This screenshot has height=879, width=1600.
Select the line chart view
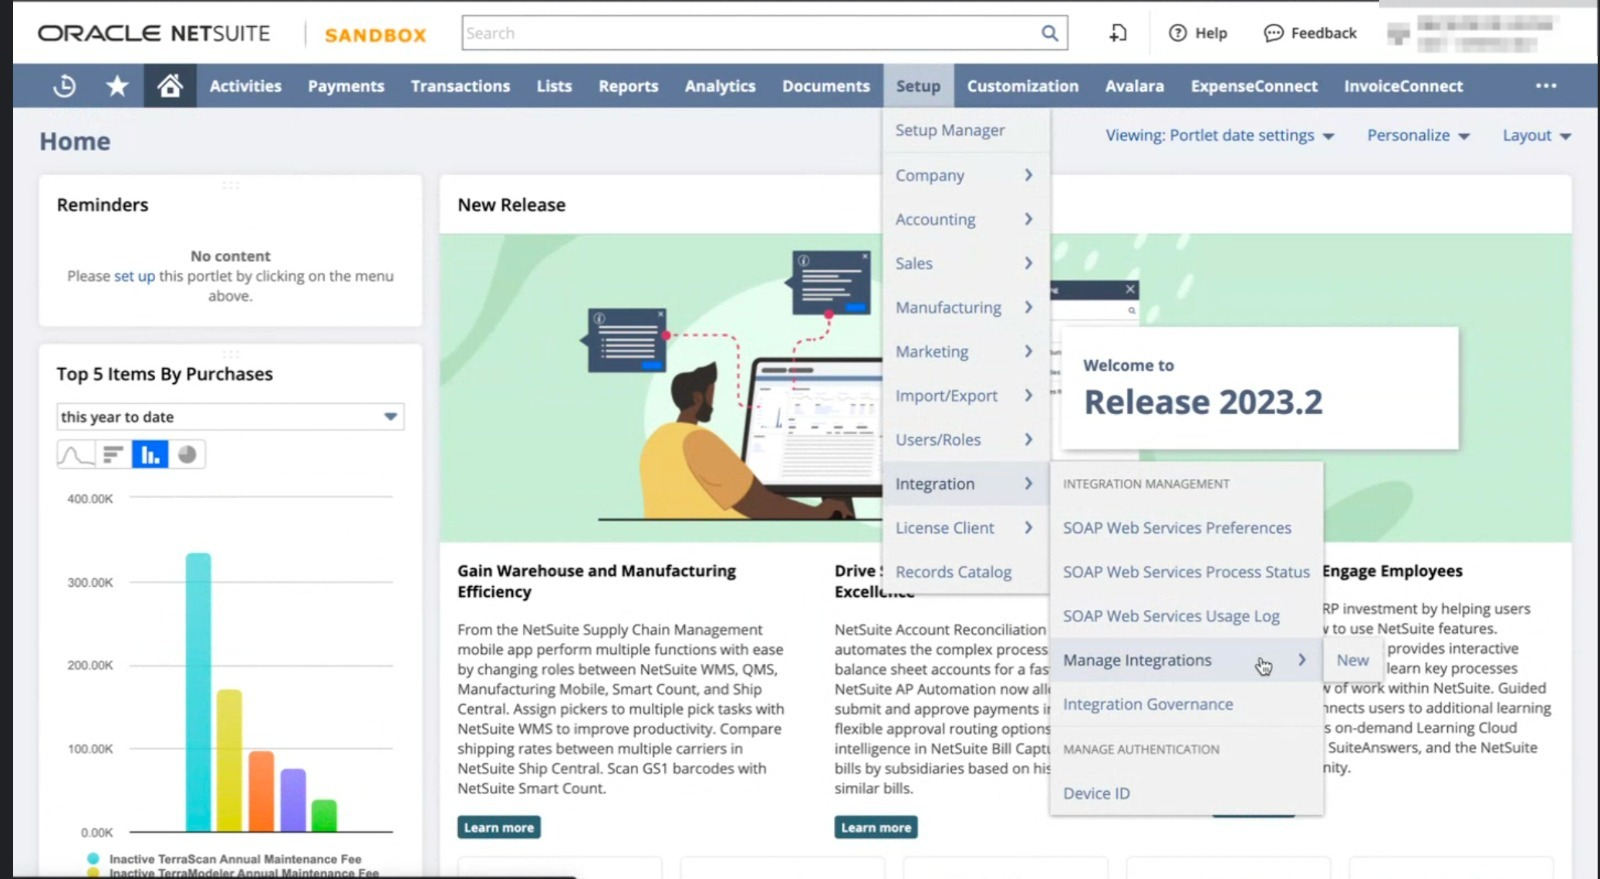[76, 455]
